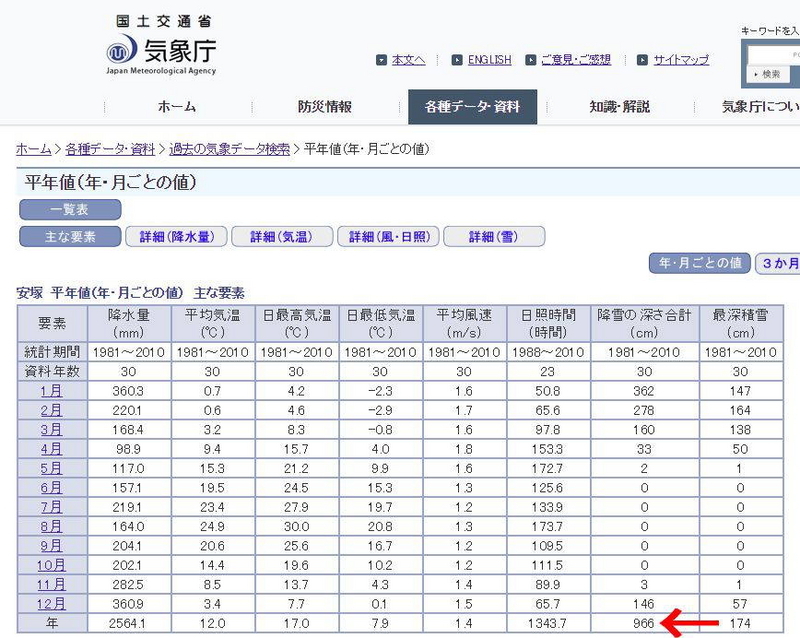The image size is (800, 638).
Task: Click the 平均風速 column header
Action: tap(464, 324)
